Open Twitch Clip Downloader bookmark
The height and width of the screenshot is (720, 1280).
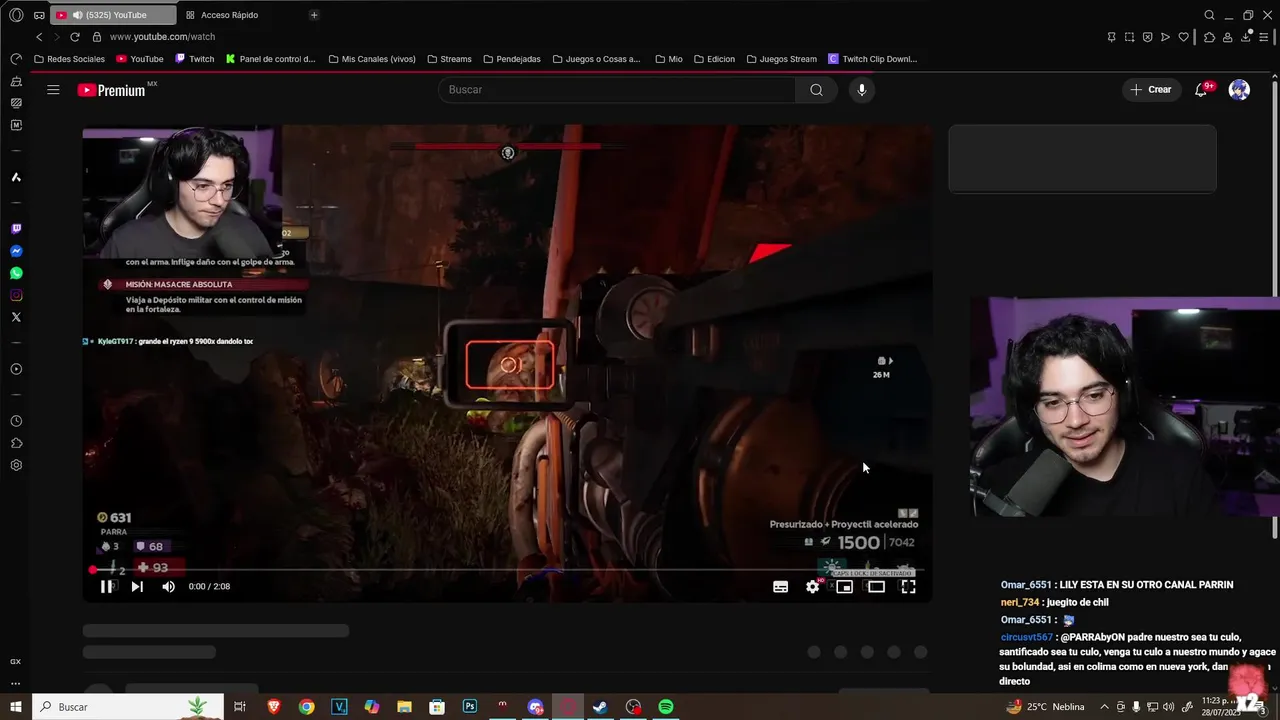[x=872, y=59]
